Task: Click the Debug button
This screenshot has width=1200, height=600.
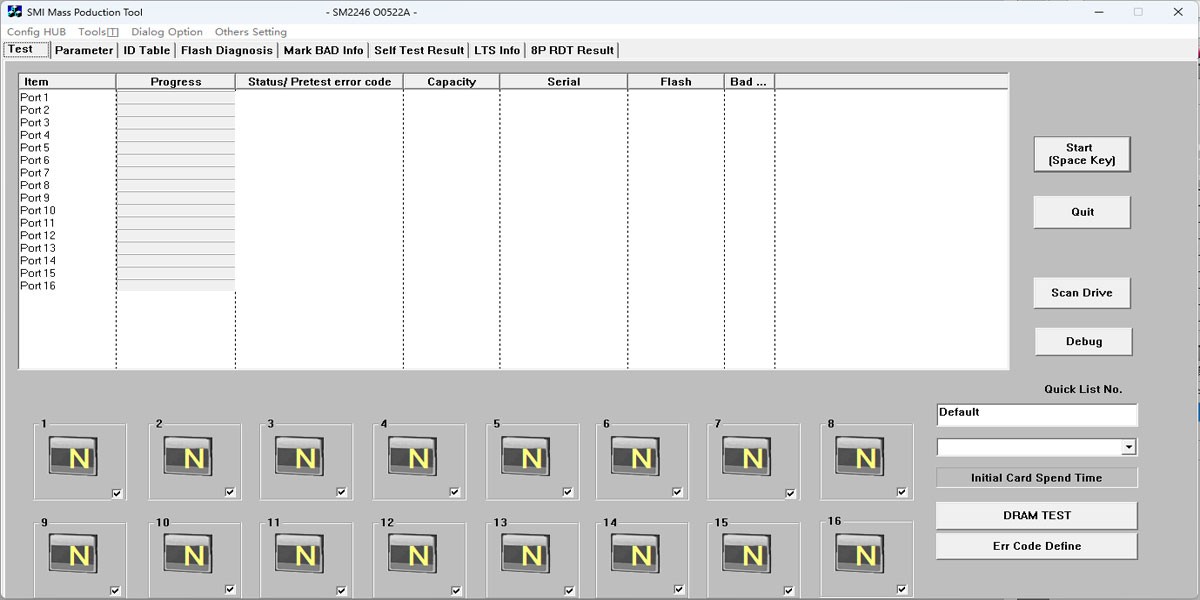Action: (1084, 341)
